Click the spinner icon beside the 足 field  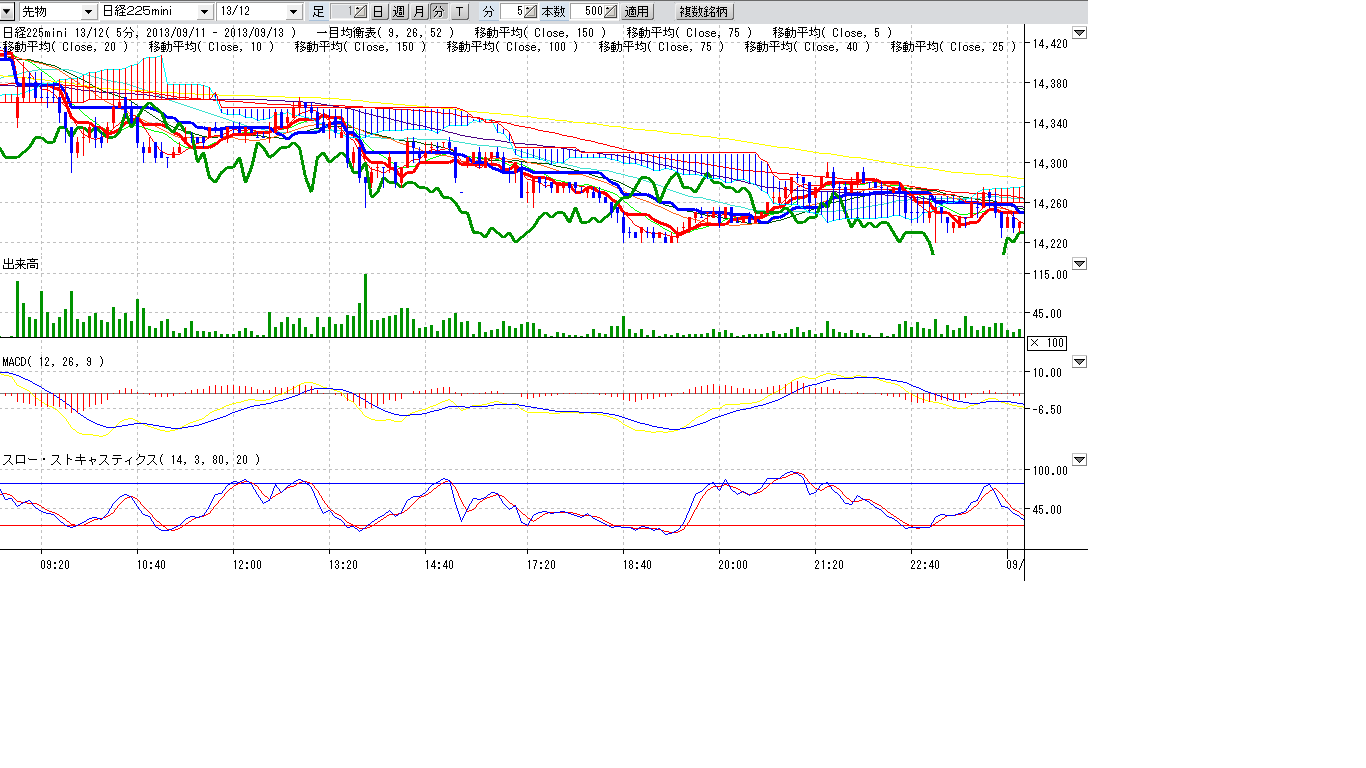pyautogui.click(x=360, y=12)
